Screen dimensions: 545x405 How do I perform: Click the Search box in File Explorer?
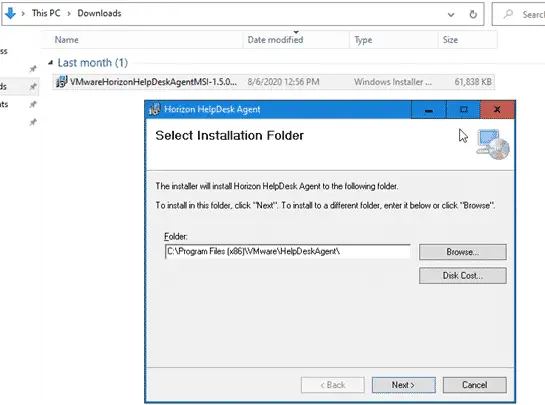[519, 14]
